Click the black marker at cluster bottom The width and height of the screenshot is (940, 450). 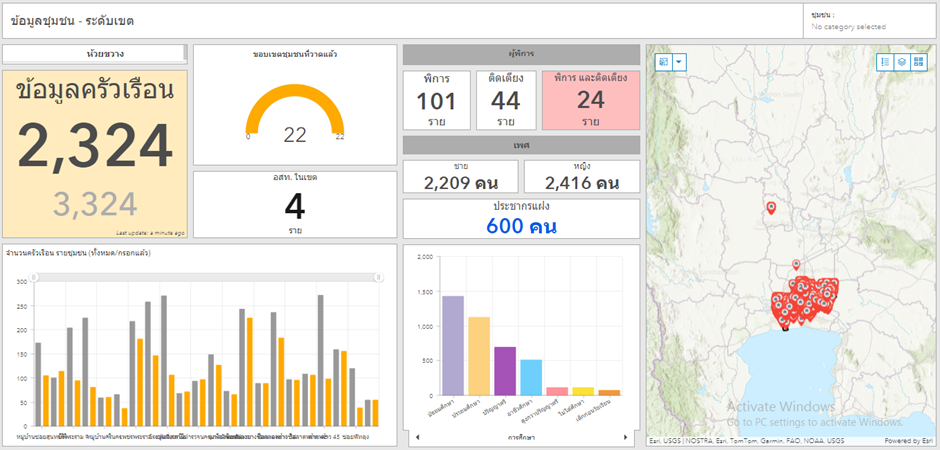coord(785,326)
